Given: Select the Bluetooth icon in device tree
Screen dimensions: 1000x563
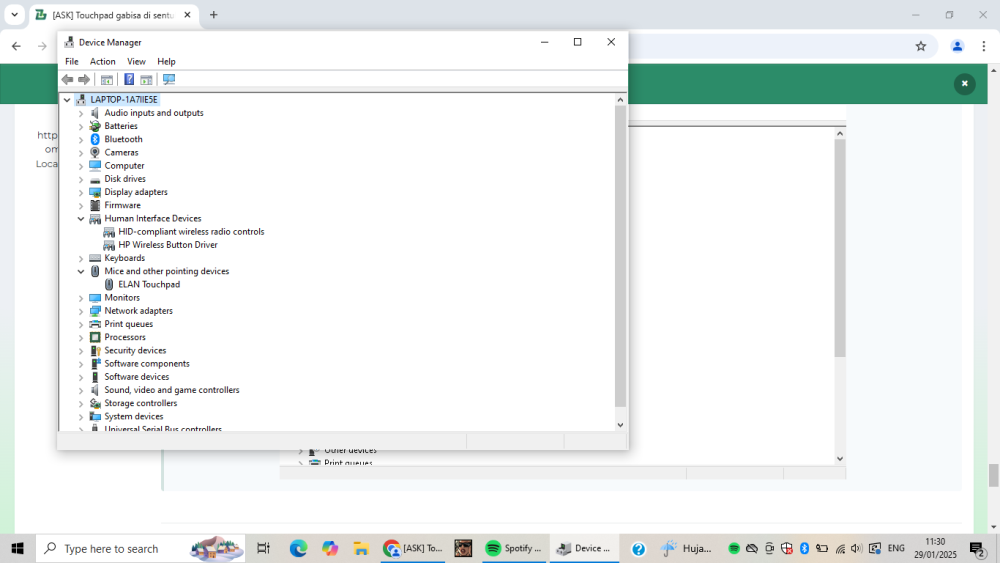Looking at the screenshot, I should [95, 139].
